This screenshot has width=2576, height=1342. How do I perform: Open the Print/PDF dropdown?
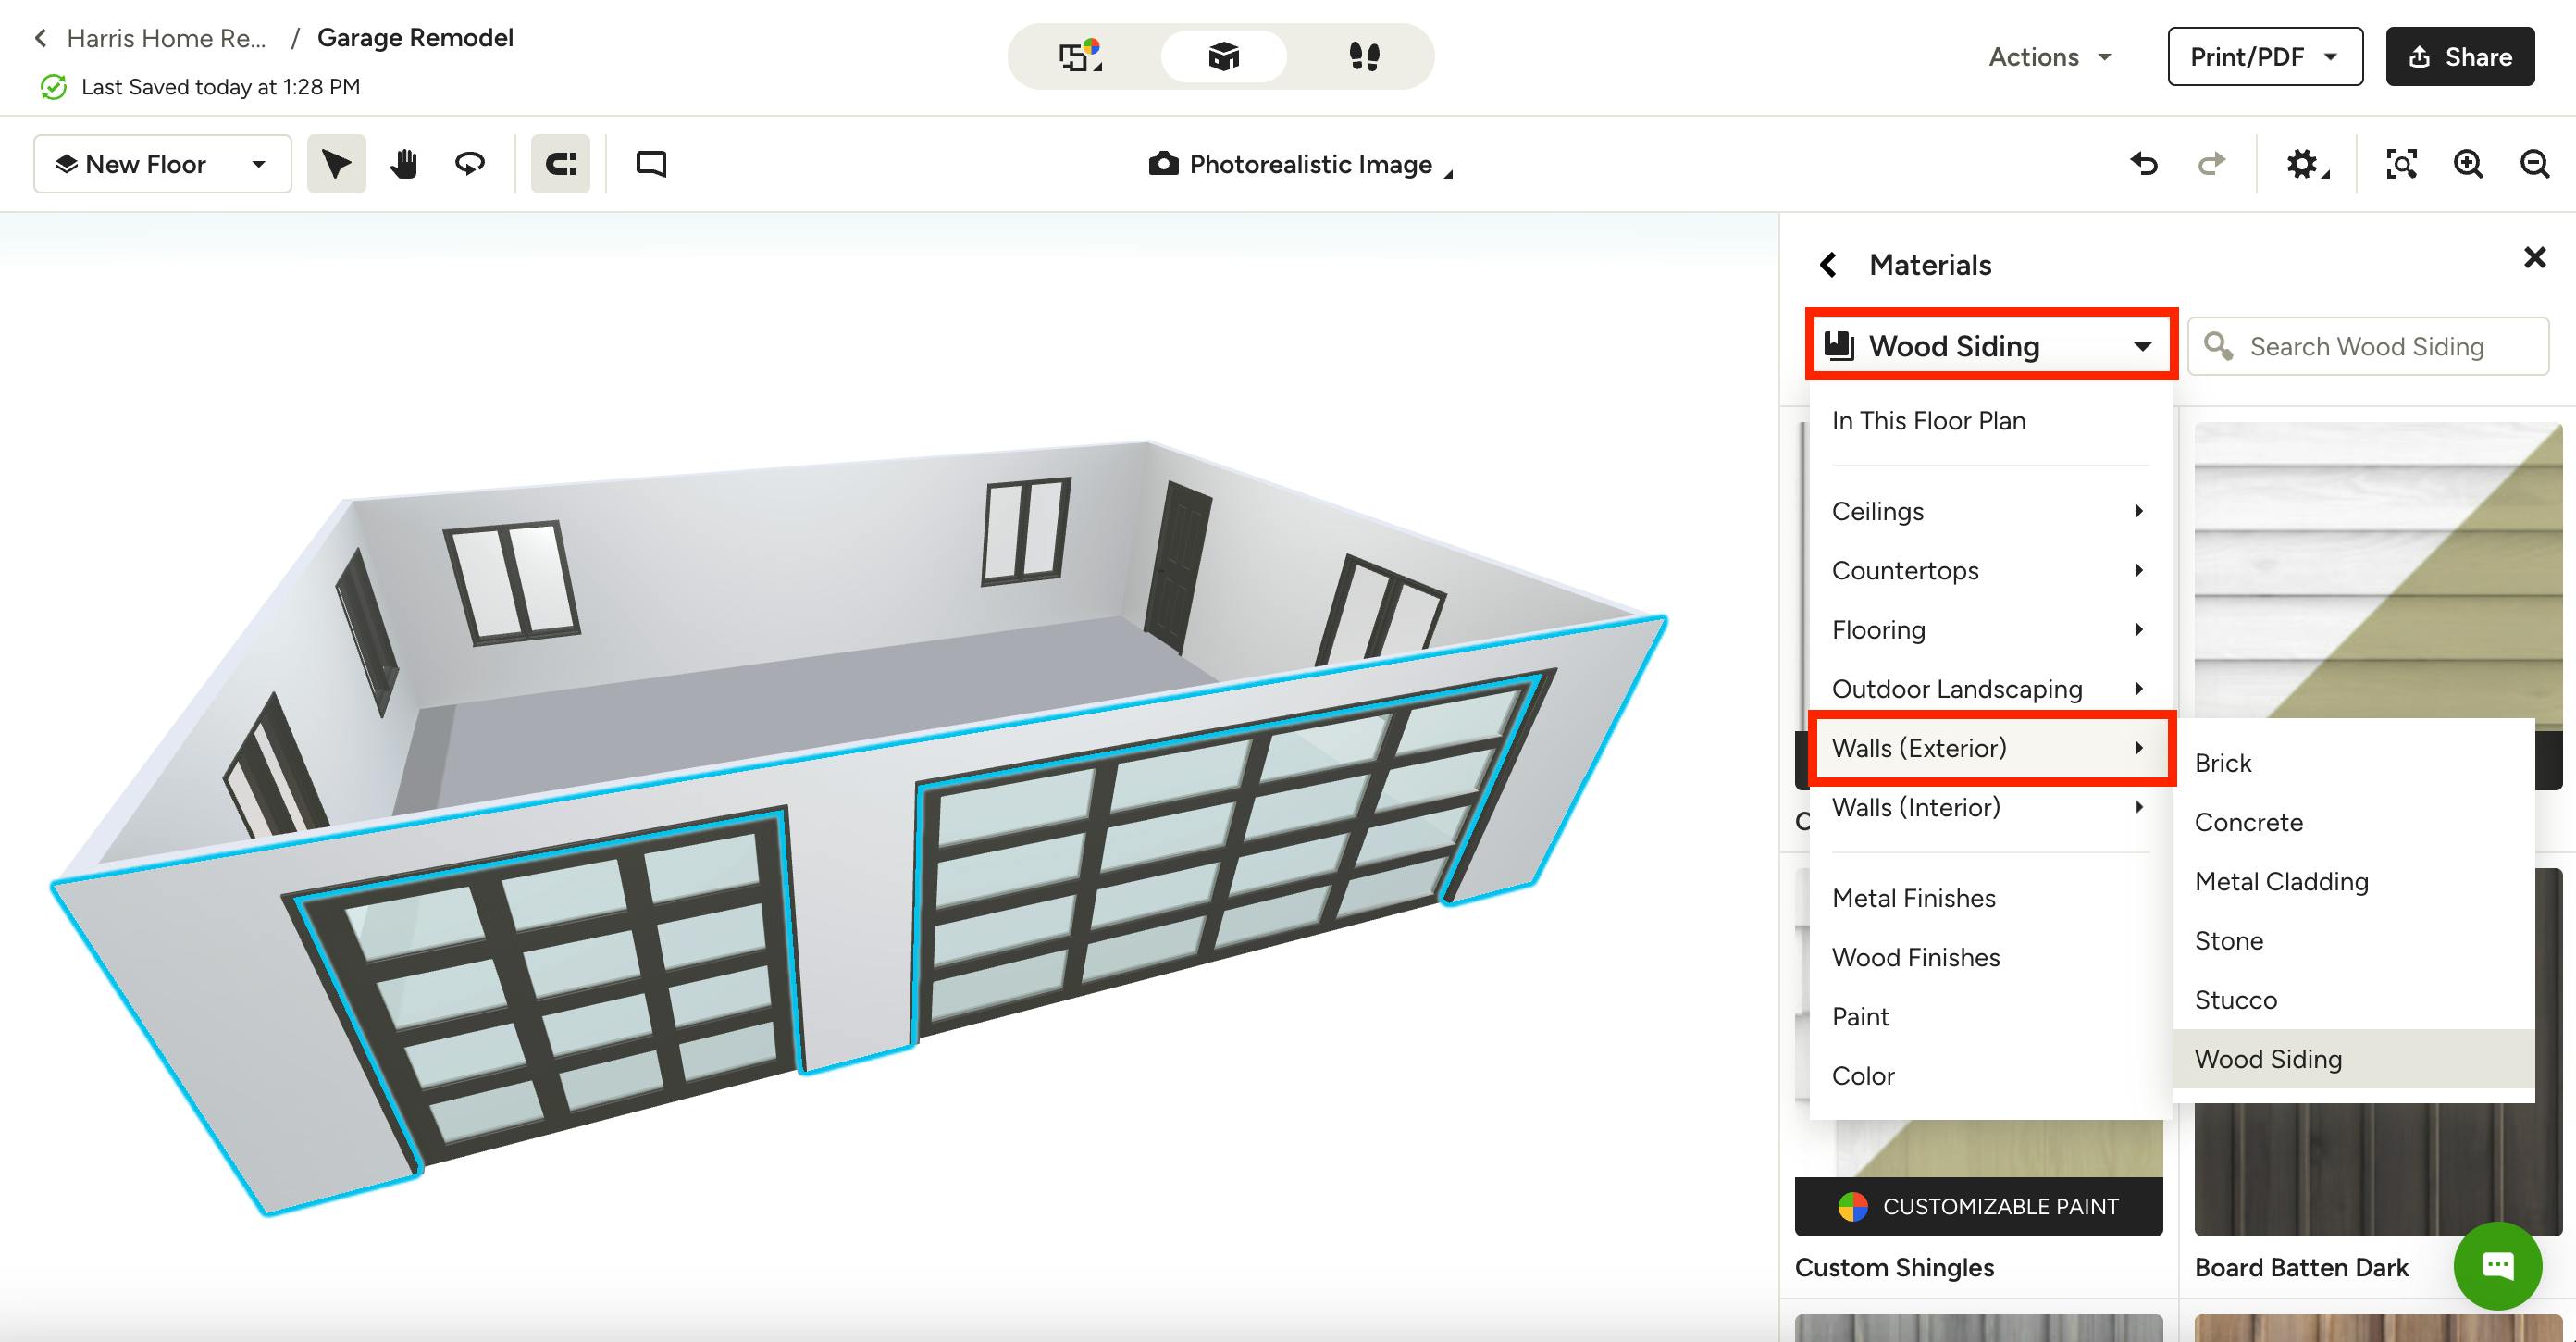pyautogui.click(x=2265, y=56)
